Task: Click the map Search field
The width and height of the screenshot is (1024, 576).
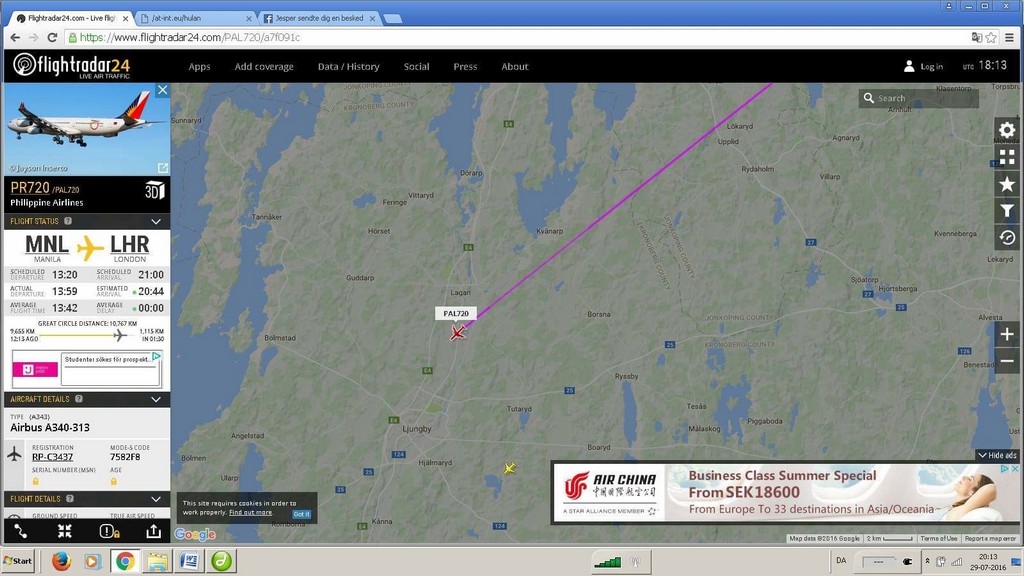Action: point(919,98)
